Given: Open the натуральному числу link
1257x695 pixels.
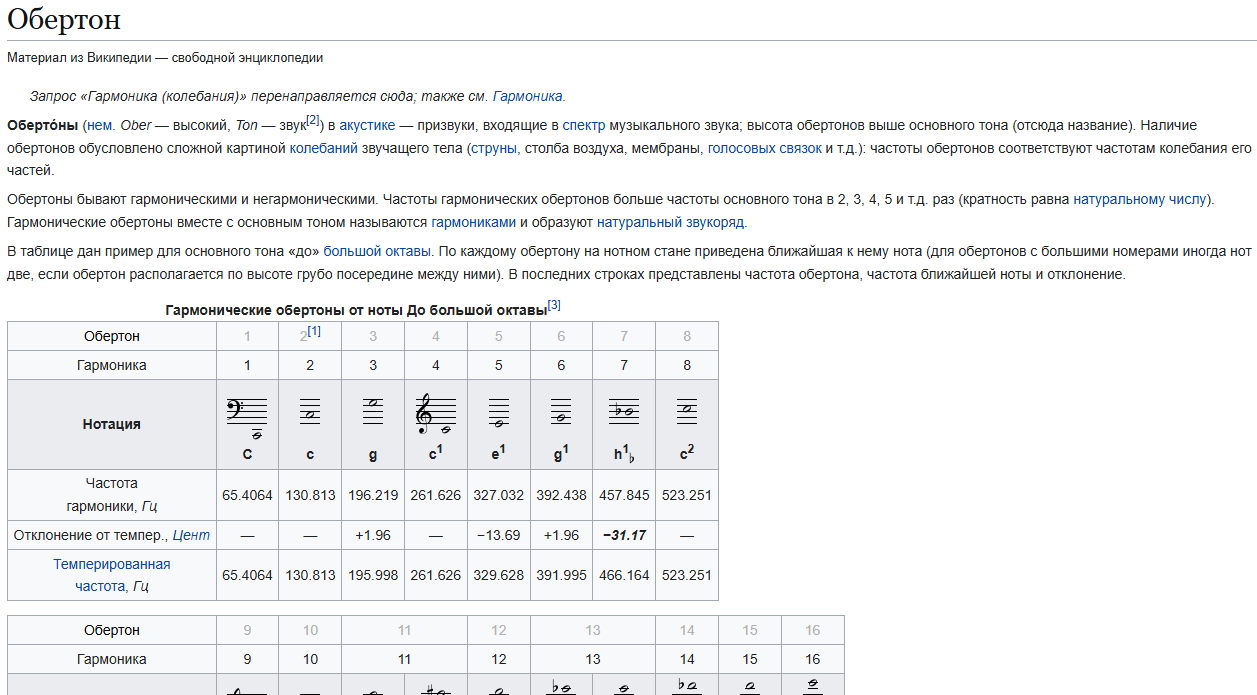Looking at the screenshot, I should point(1141,199).
